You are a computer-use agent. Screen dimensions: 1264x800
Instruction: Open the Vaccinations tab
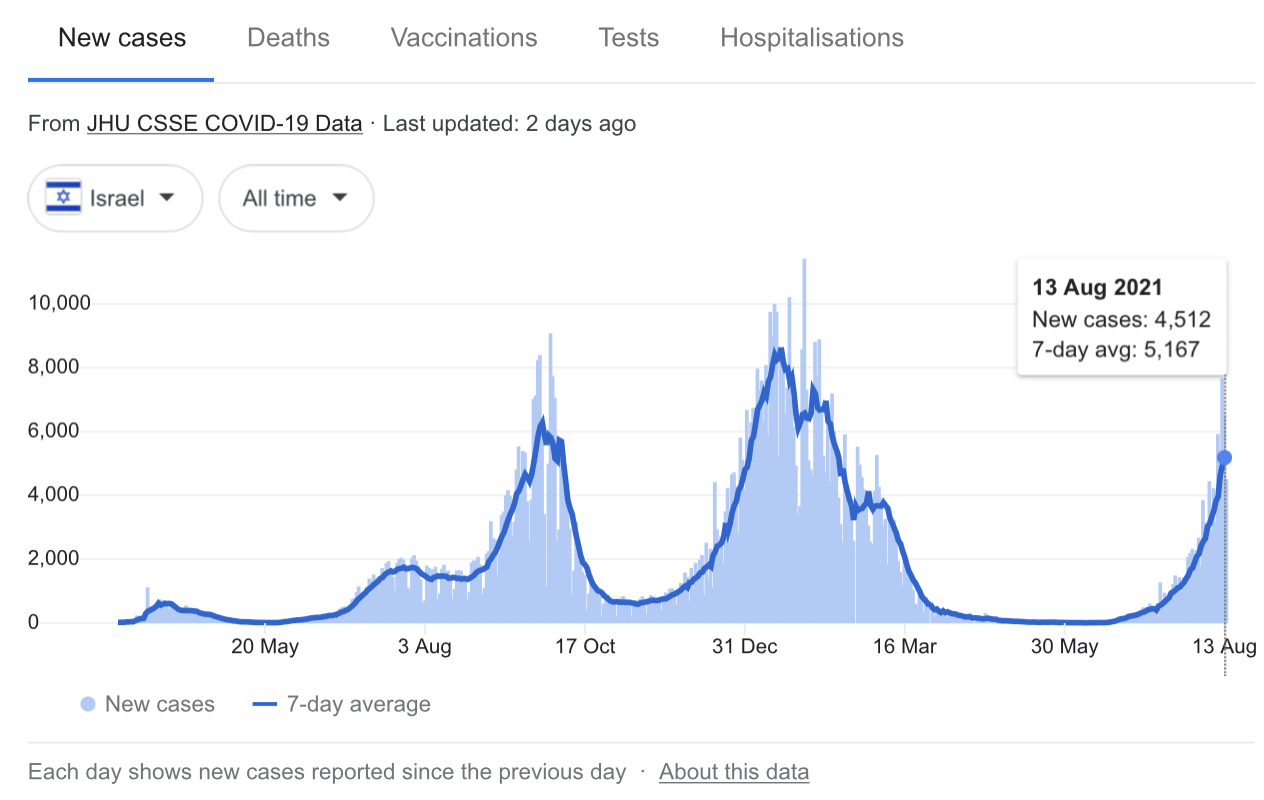point(464,38)
